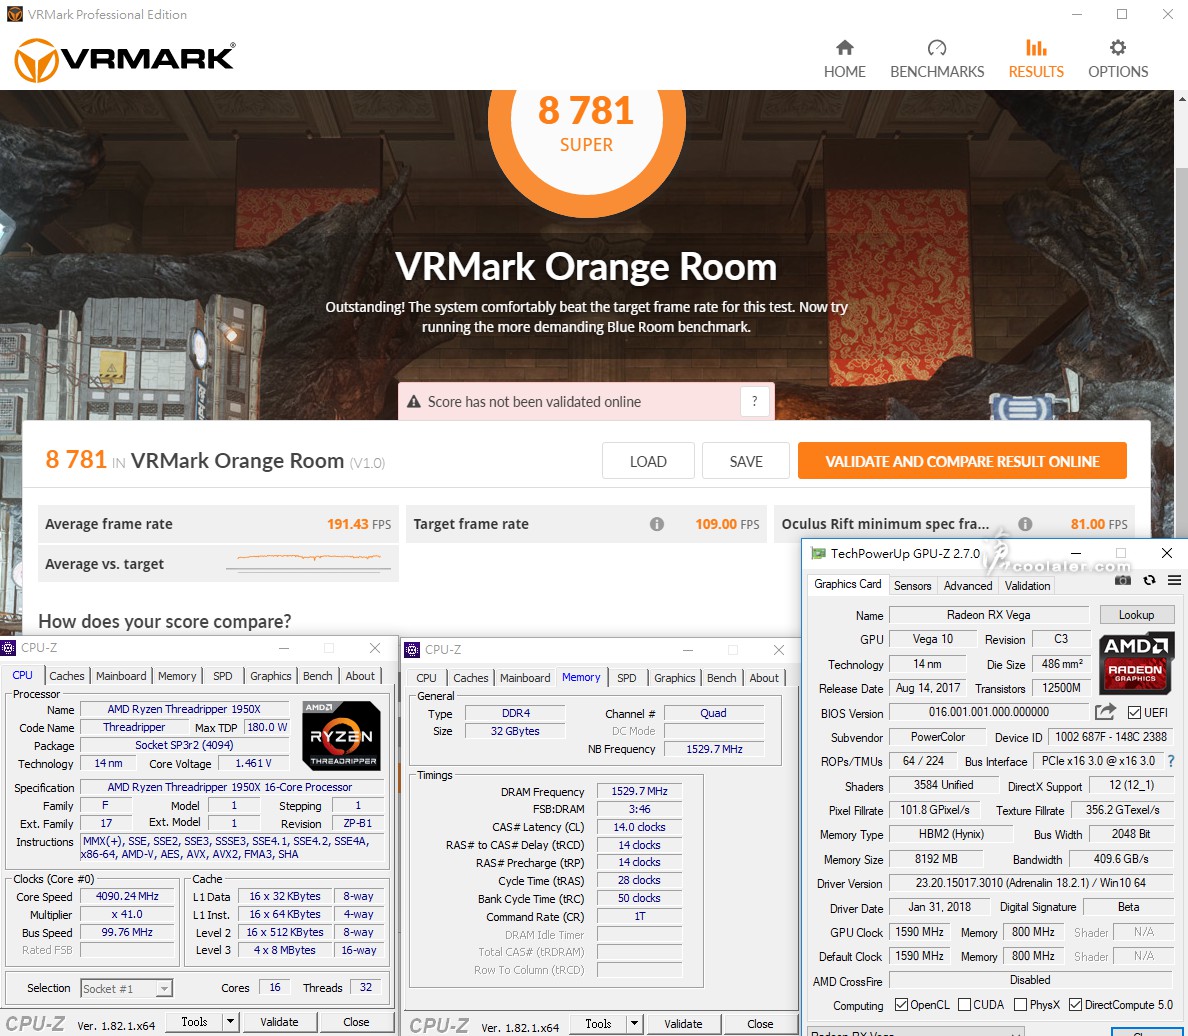The height and width of the screenshot is (1036, 1188).
Task: Click the Core Speed 4090.24 MHz value
Action: click(x=127, y=896)
